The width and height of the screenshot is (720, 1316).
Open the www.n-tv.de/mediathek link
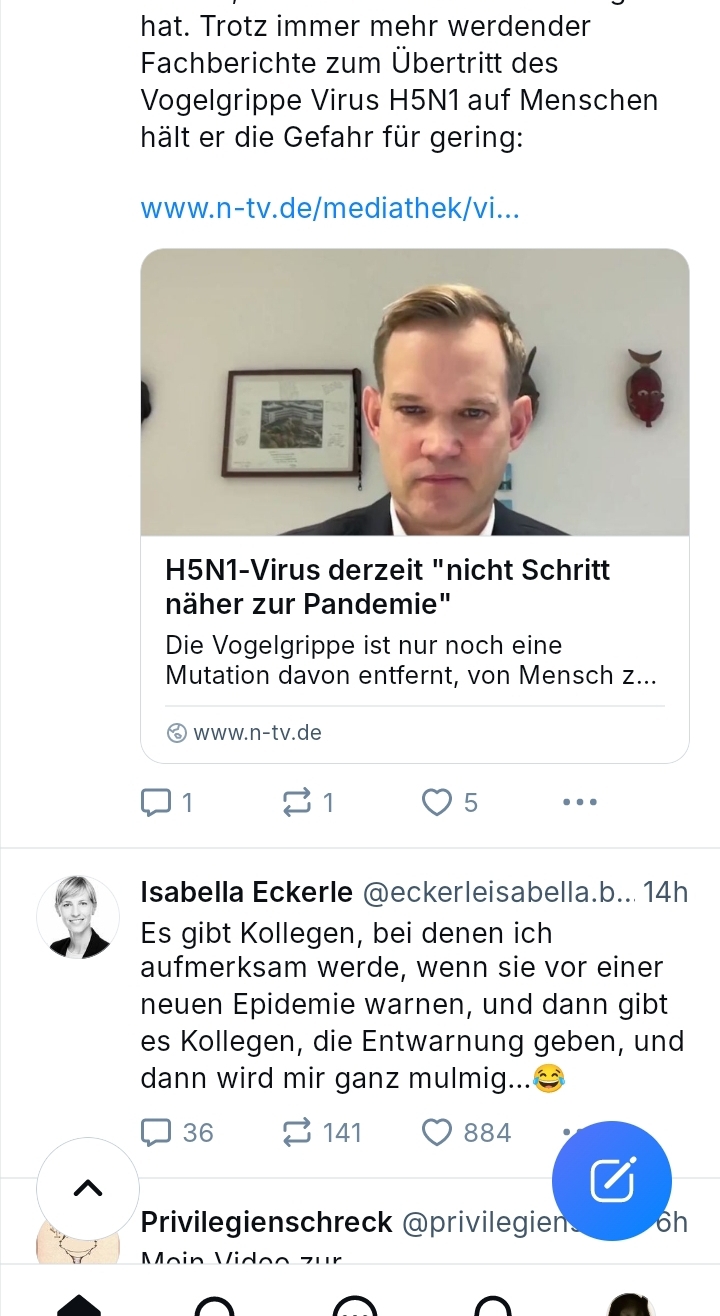[330, 208]
